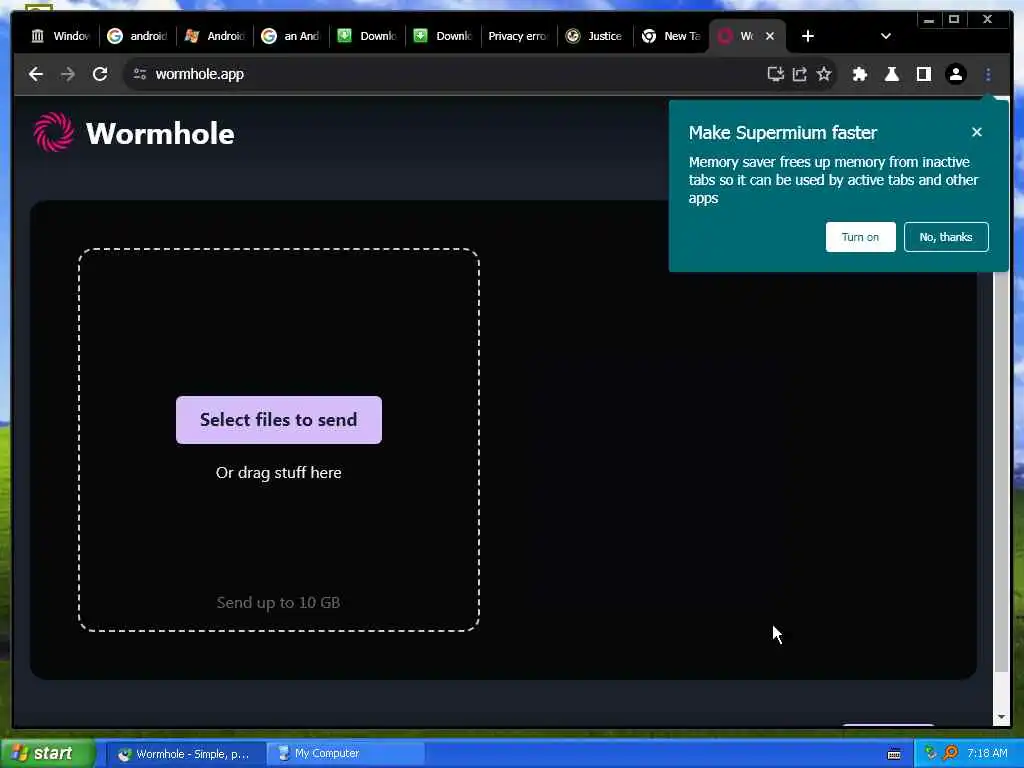Screen dimensions: 1024x768
Task: Switch to the 'an And' Google tab
Action: 291,36
